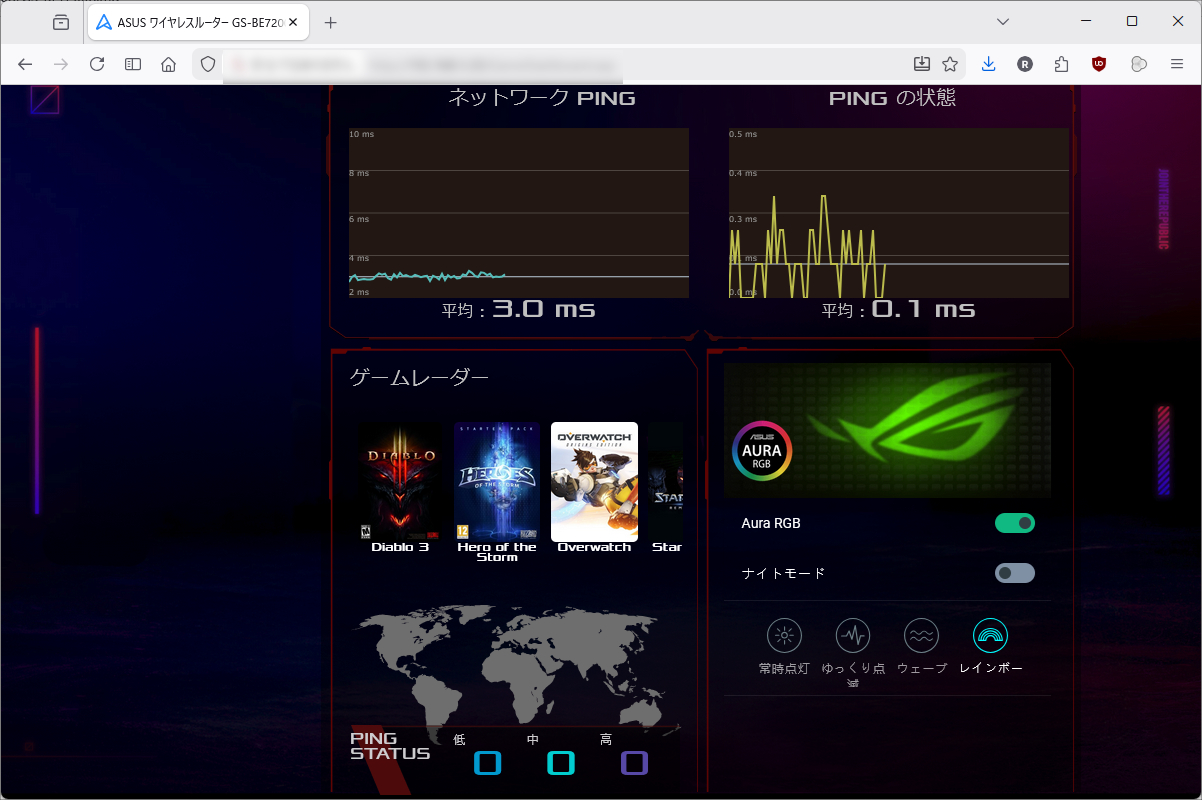Open the Overwatch game in ゲームレーダー
This screenshot has width=1202, height=800.
pos(594,481)
